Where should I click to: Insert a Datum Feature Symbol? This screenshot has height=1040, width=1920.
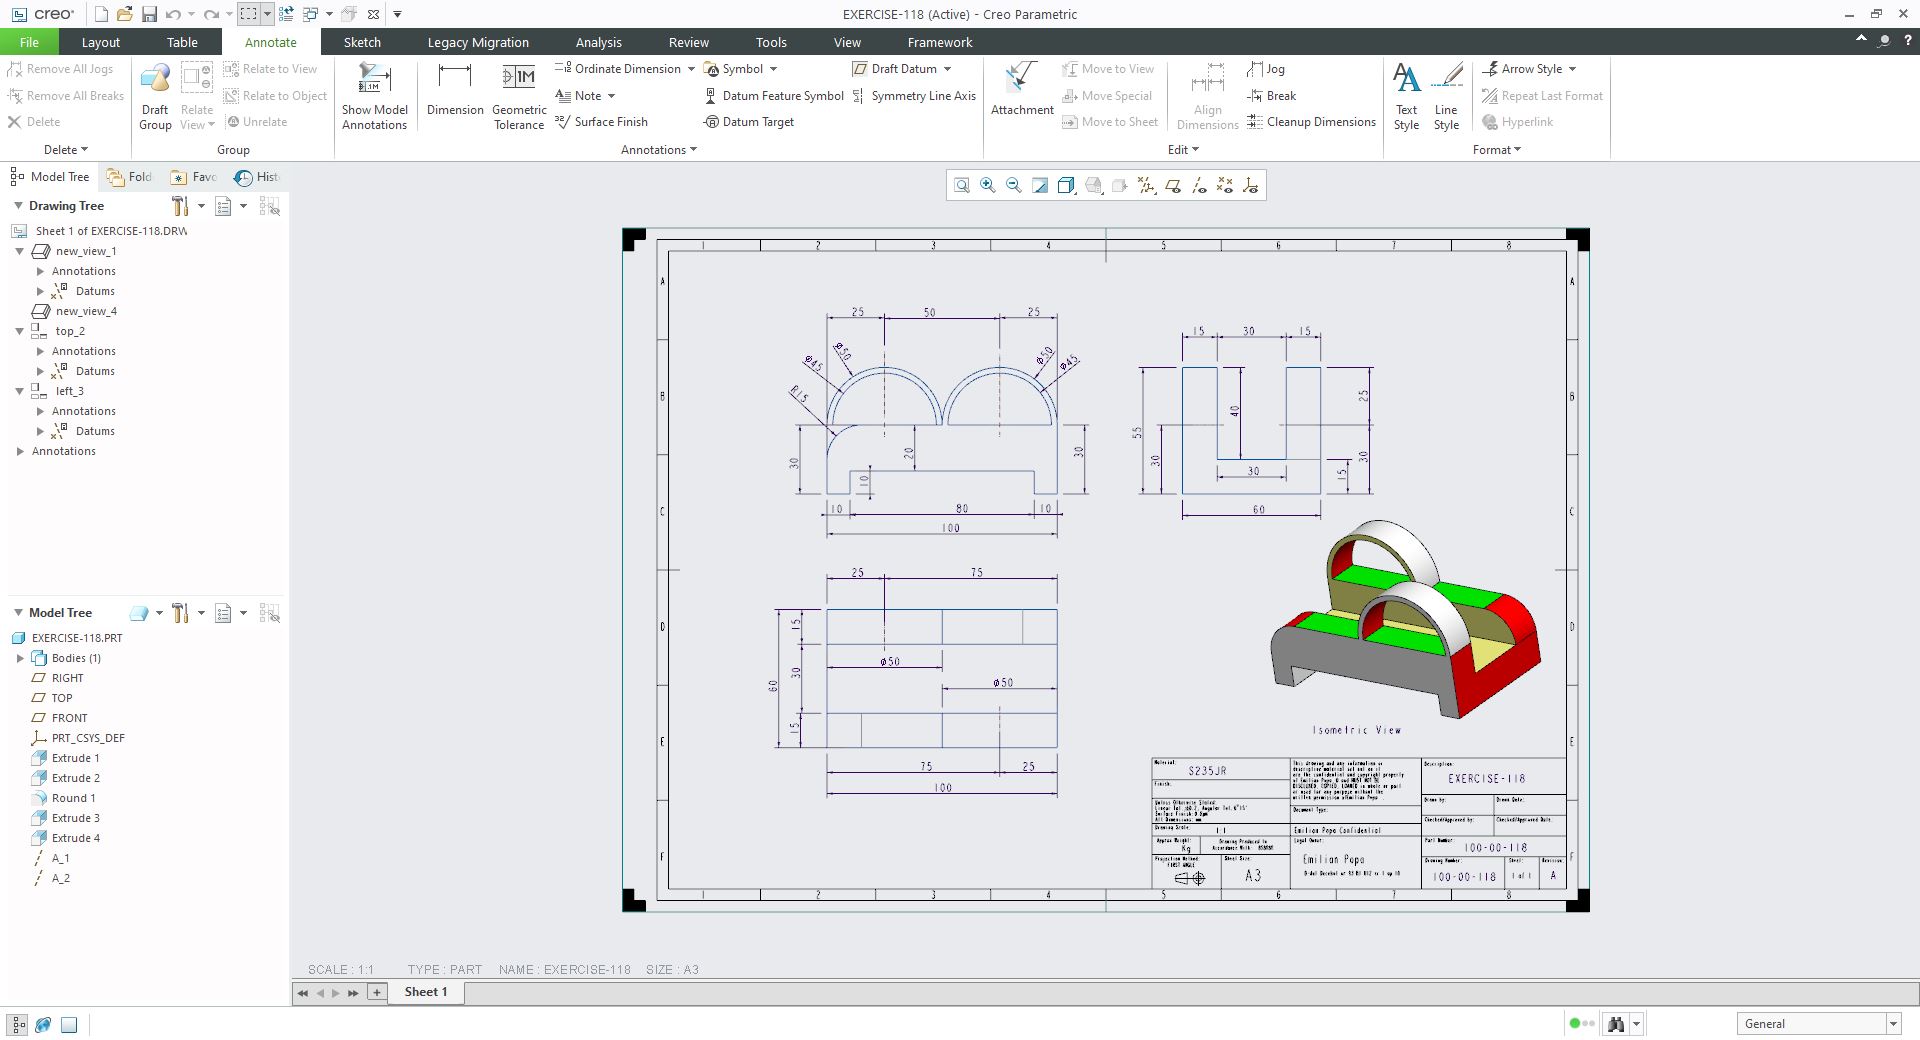[773, 96]
